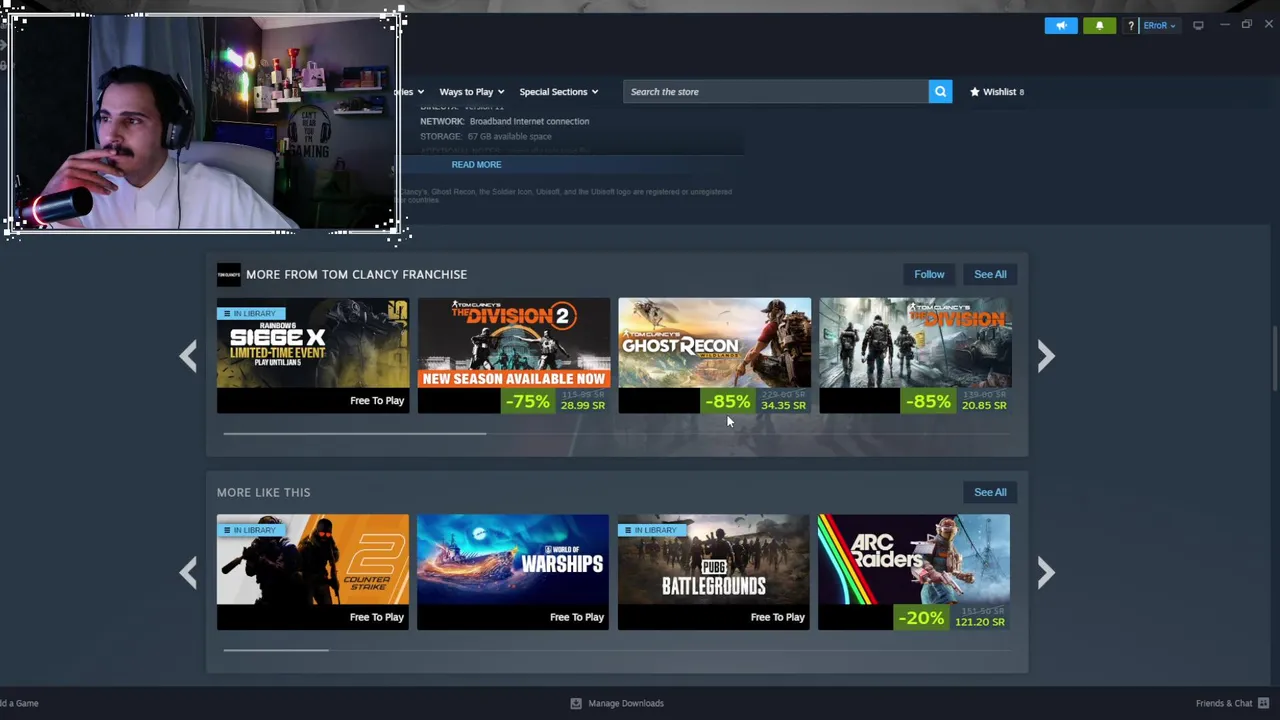Click MORE LIKE THIS heading
1280x720 pixels.
263,492
